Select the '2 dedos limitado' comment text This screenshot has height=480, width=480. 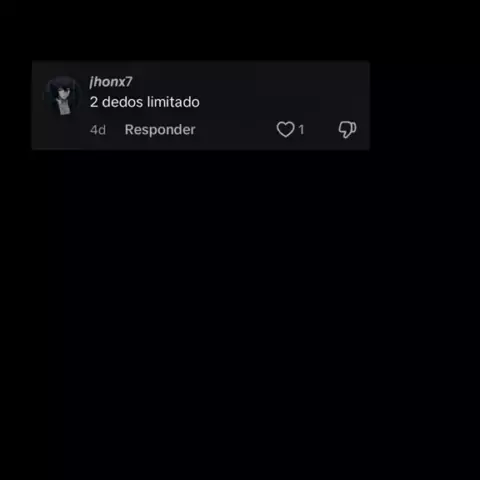tap(145, 102)
